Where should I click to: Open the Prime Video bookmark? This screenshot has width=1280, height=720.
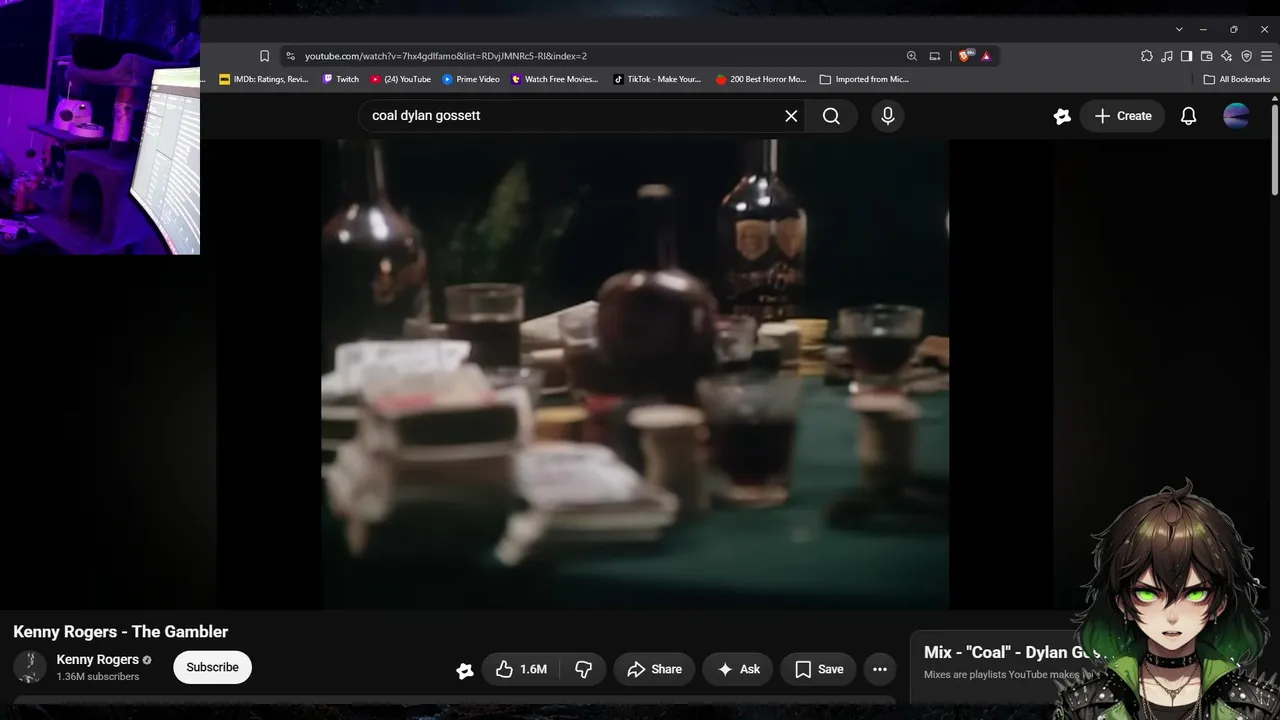[x=471, y=79]
